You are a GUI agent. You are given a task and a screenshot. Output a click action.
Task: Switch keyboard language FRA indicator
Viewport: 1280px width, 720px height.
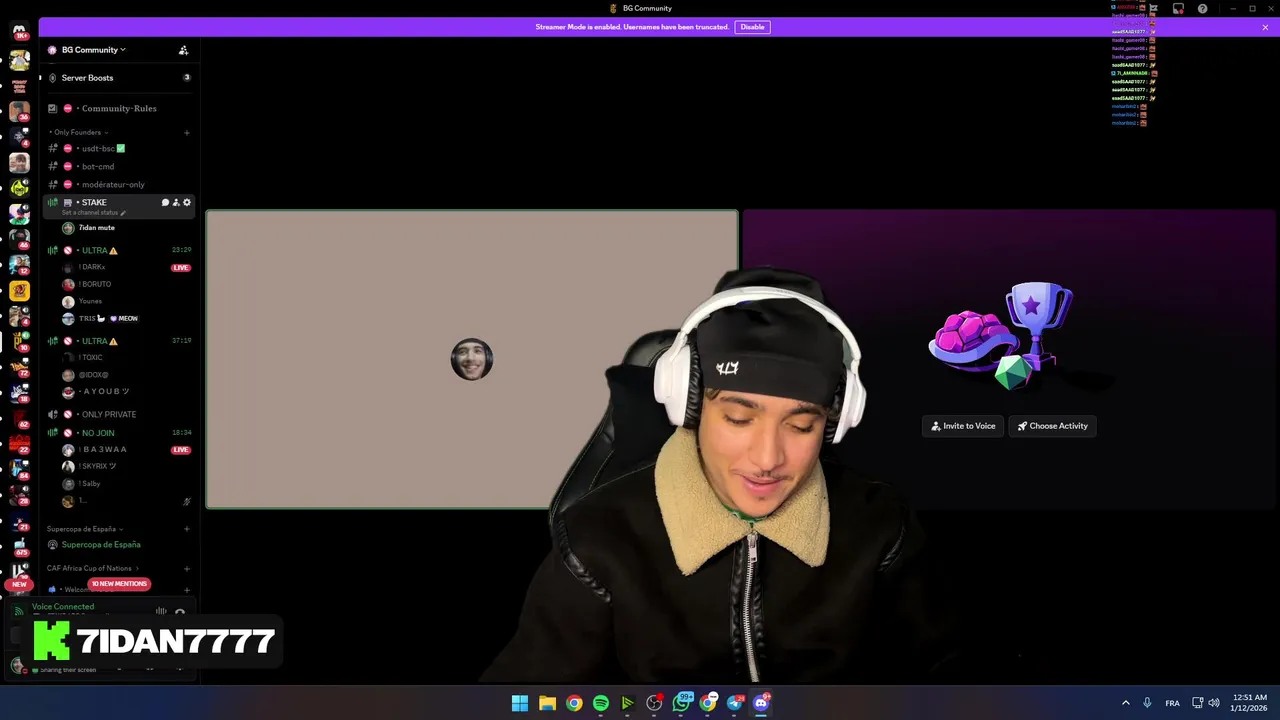[x=1172, y=703]
